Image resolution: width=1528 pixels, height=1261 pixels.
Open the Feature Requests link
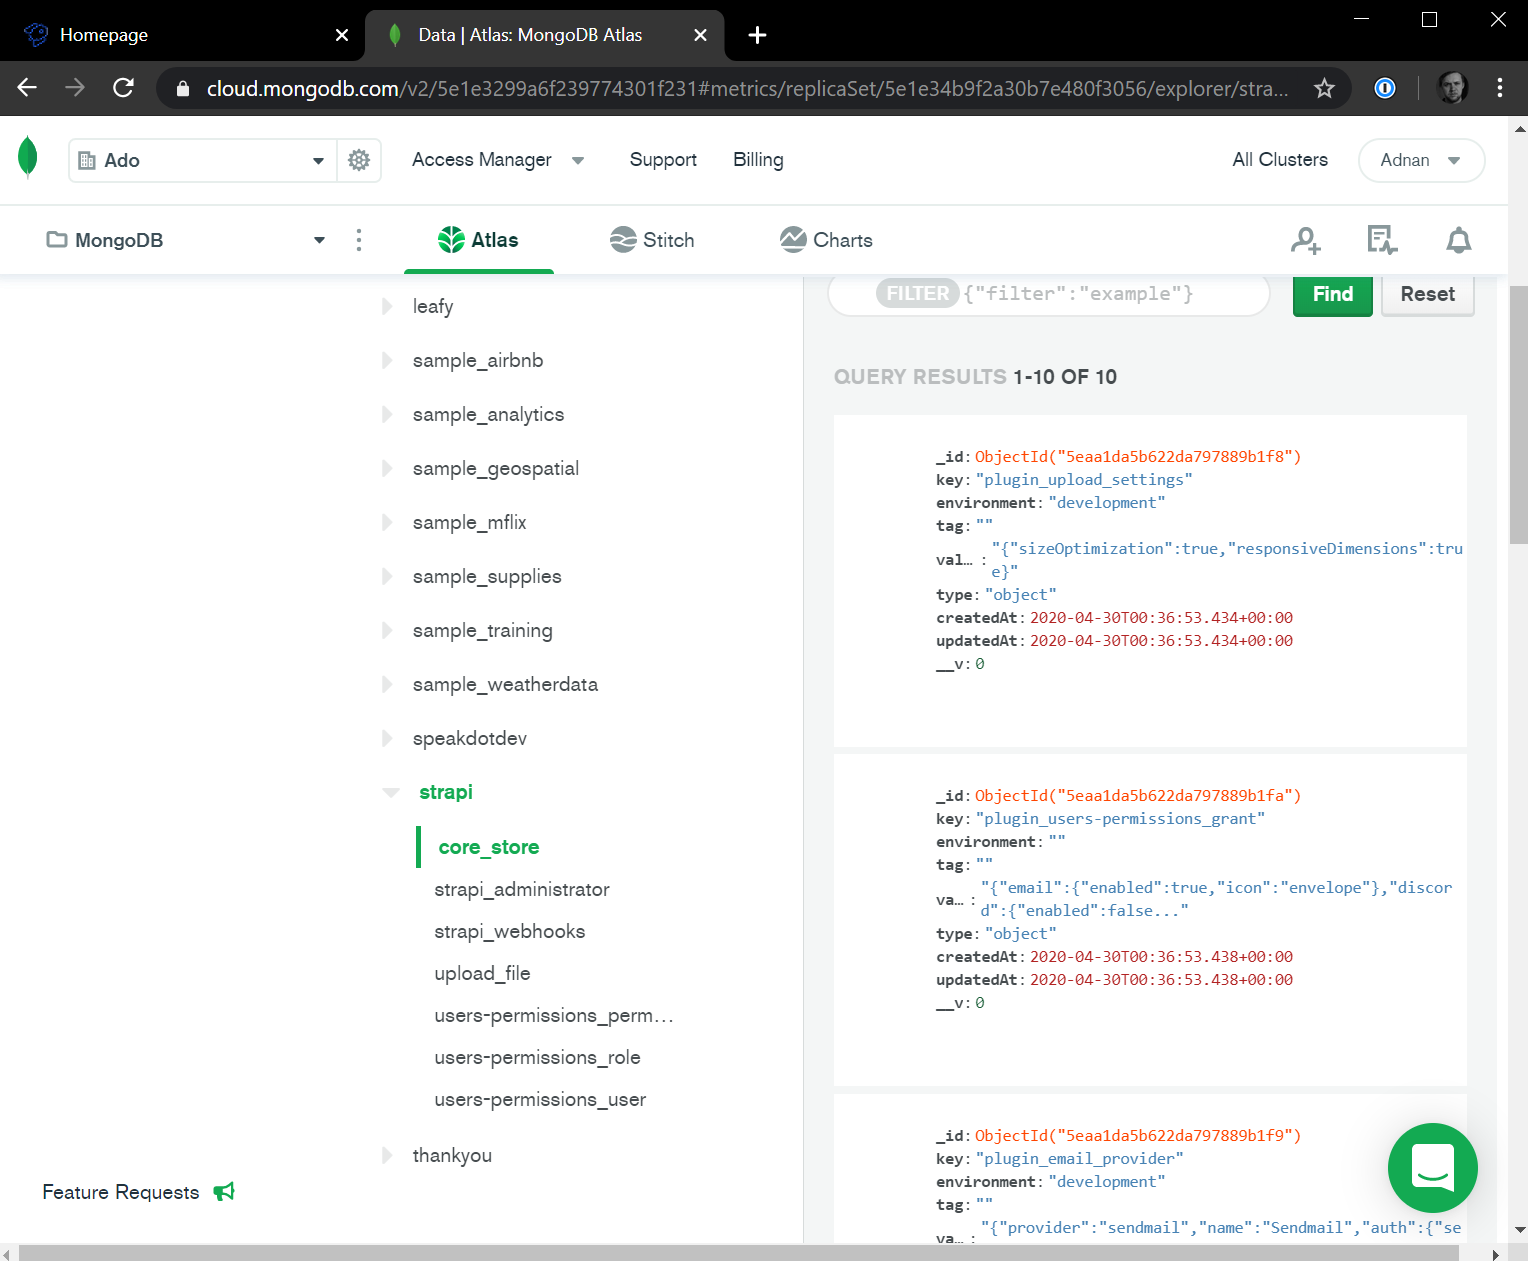coord(121,1192)
